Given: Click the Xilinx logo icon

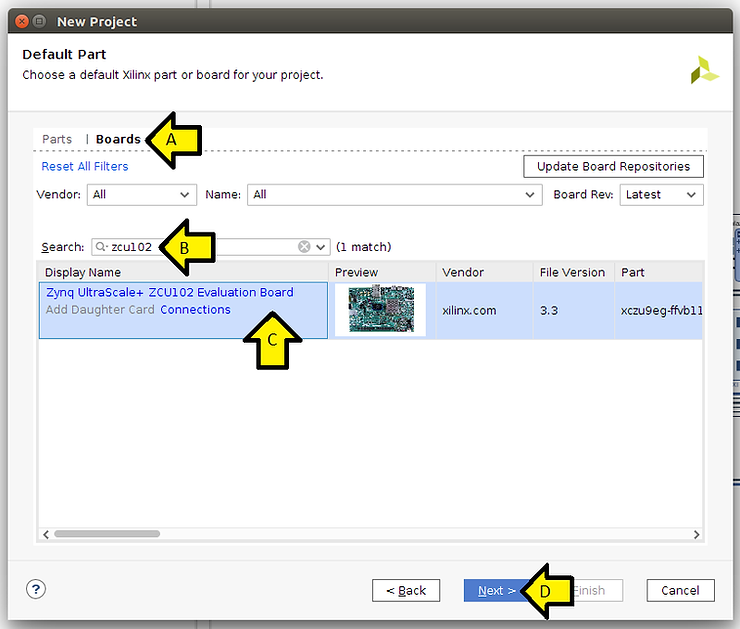Looking at the screenshot, I should tap(704, 70).
